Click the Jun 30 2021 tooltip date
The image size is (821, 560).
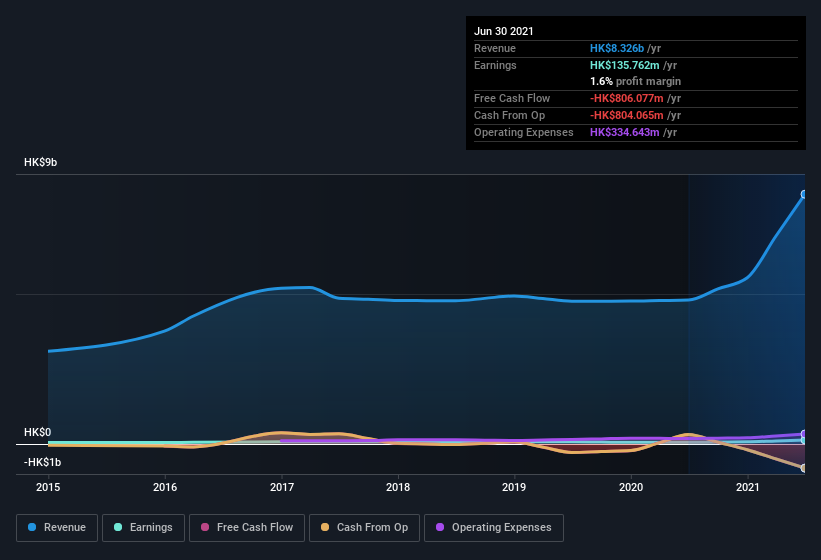(x=504, y=31)
